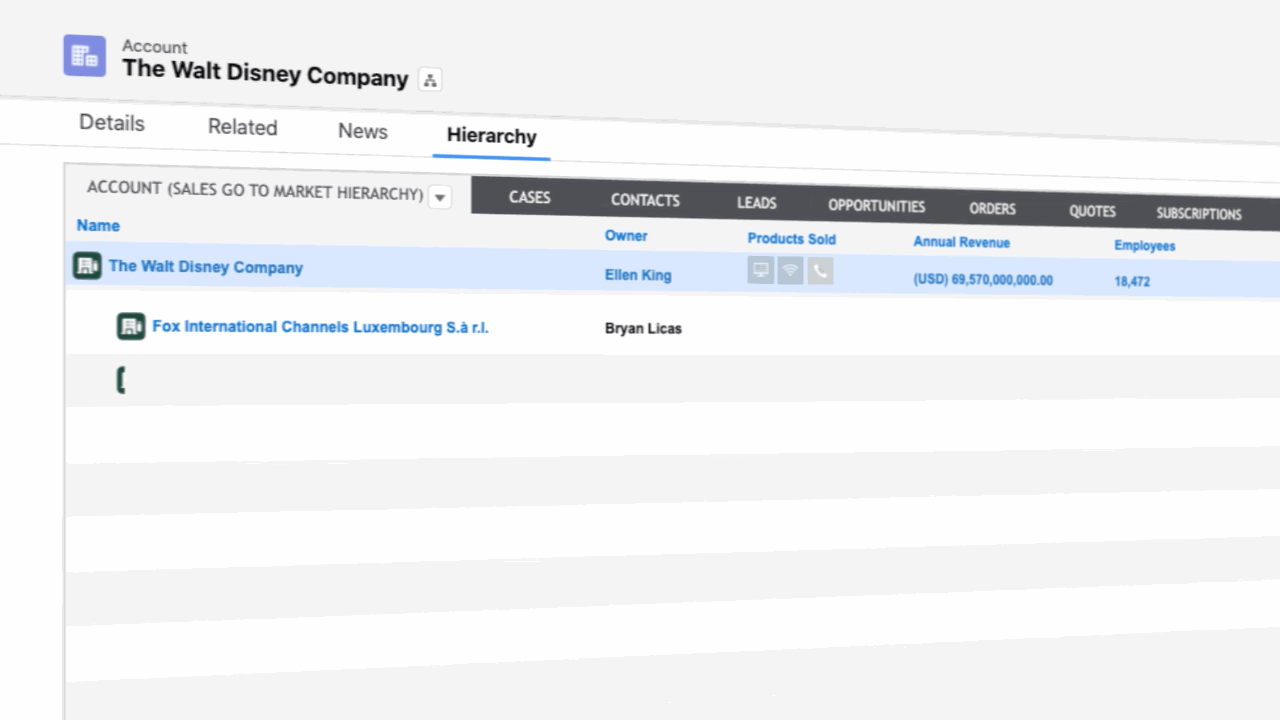Image resolution: width=1280 pixels, height=720 pixels.
Task: Click the view hierarchy icon beside the account title
Action: [x=430, y=80]
